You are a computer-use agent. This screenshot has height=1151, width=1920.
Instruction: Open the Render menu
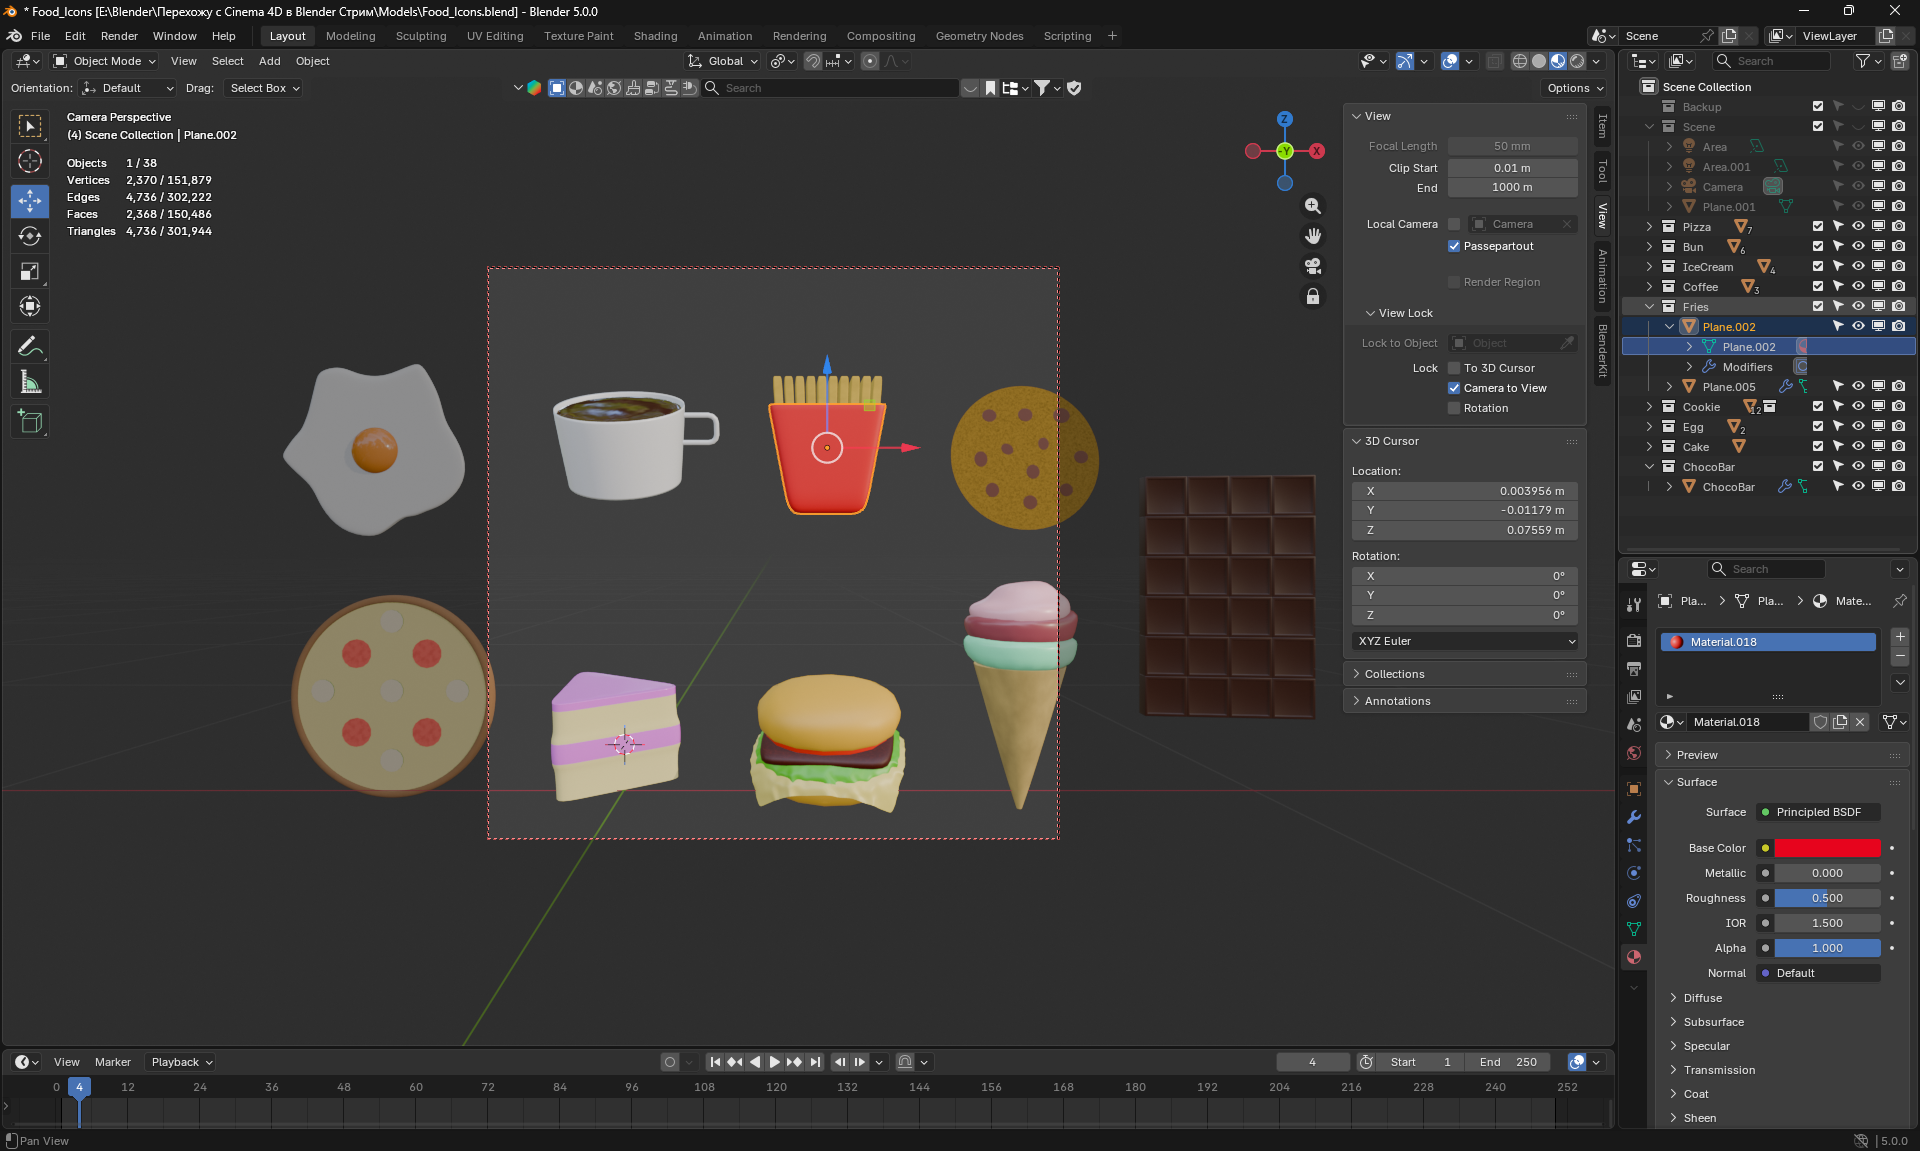[x=119, y=36]
